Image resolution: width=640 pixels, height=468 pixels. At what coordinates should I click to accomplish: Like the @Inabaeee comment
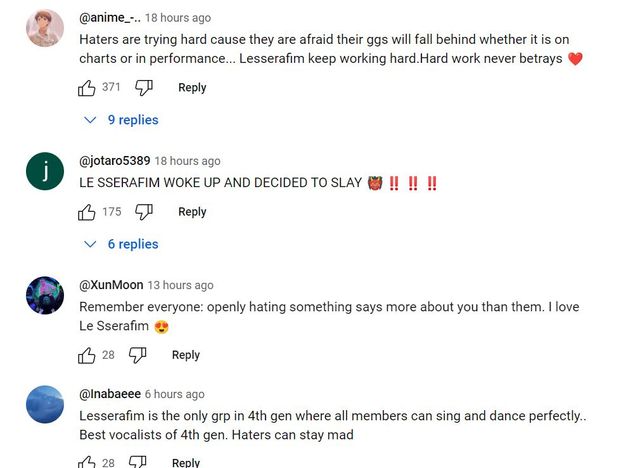[87, 462]
